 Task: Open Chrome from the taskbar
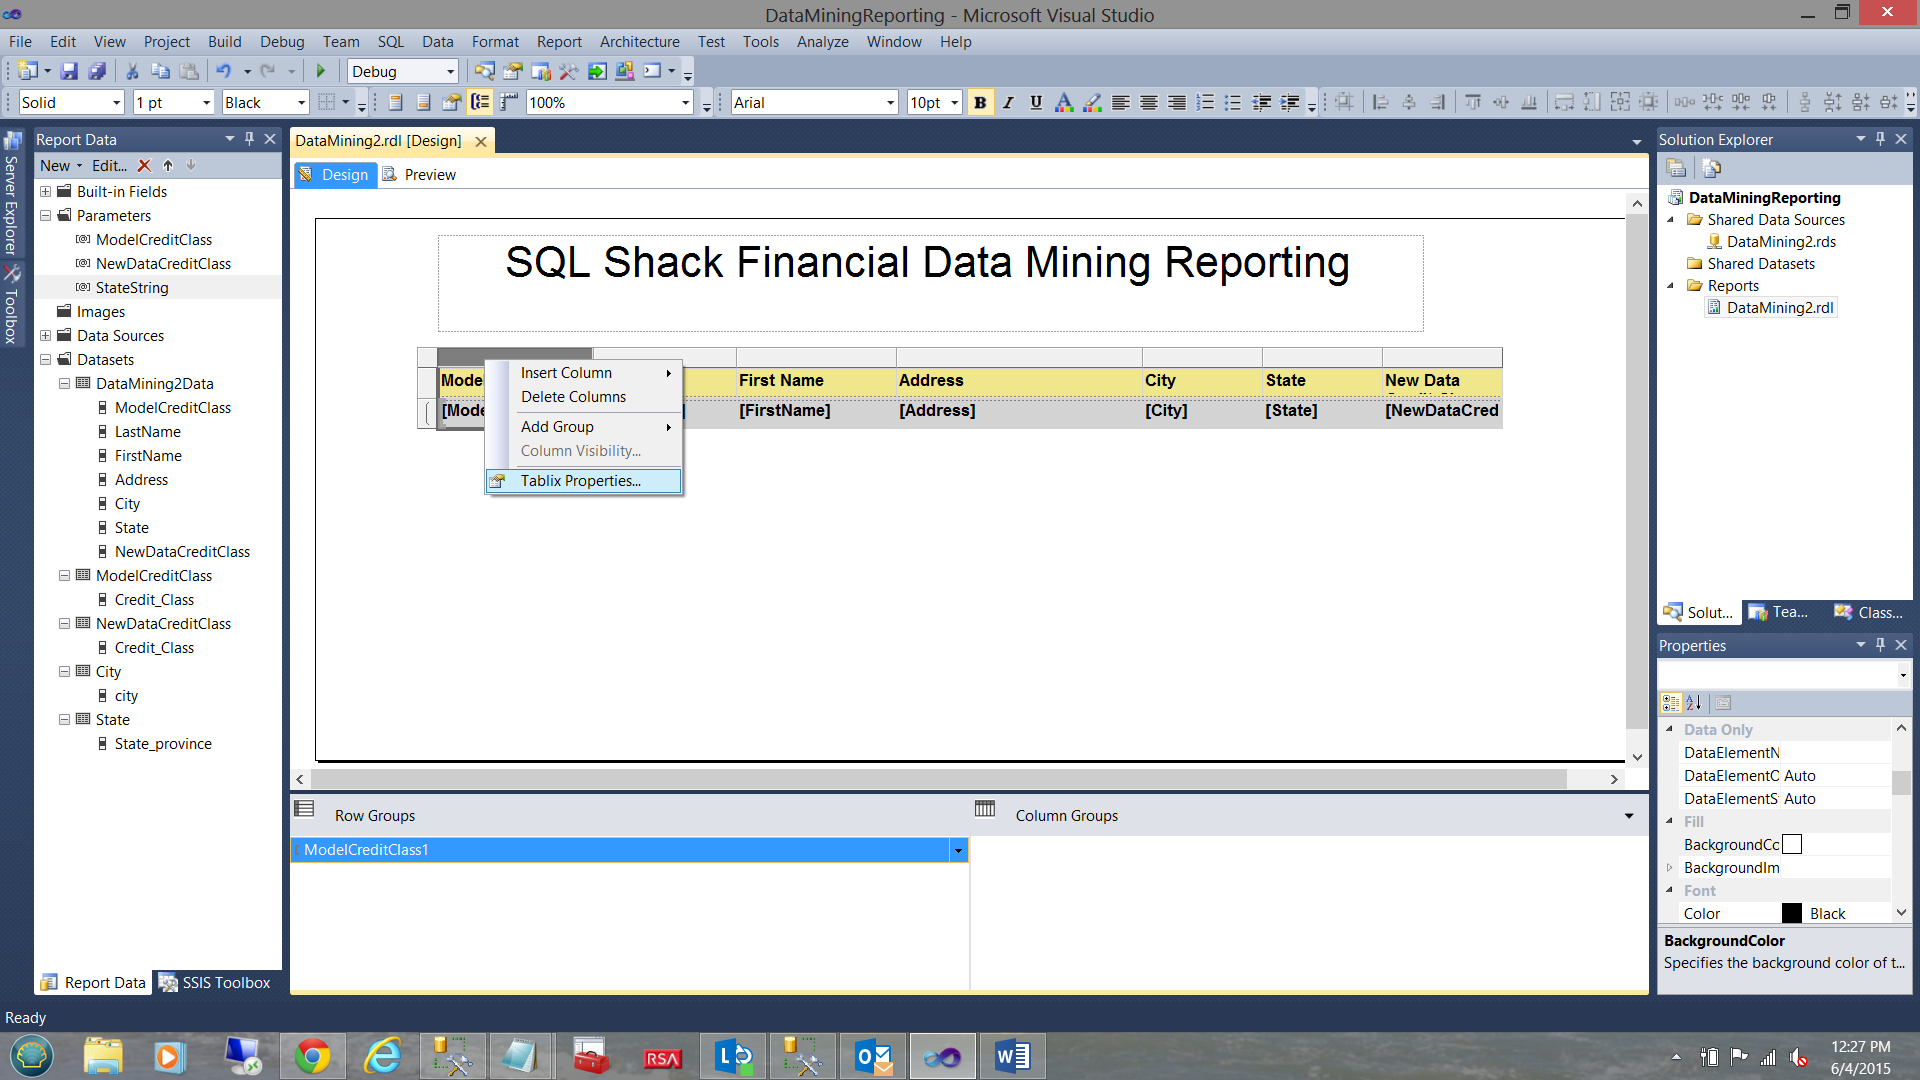[312, 1056]
